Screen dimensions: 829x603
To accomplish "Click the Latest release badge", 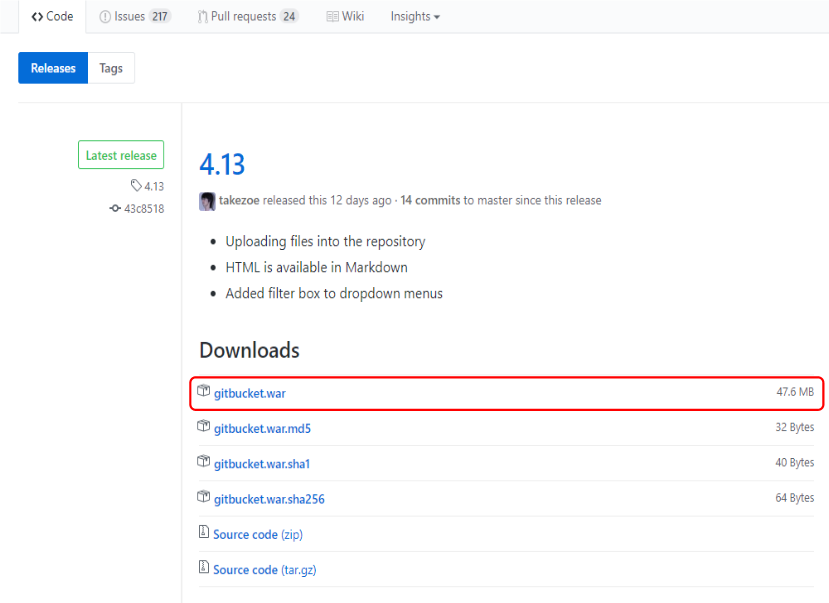I will [121, 155].
